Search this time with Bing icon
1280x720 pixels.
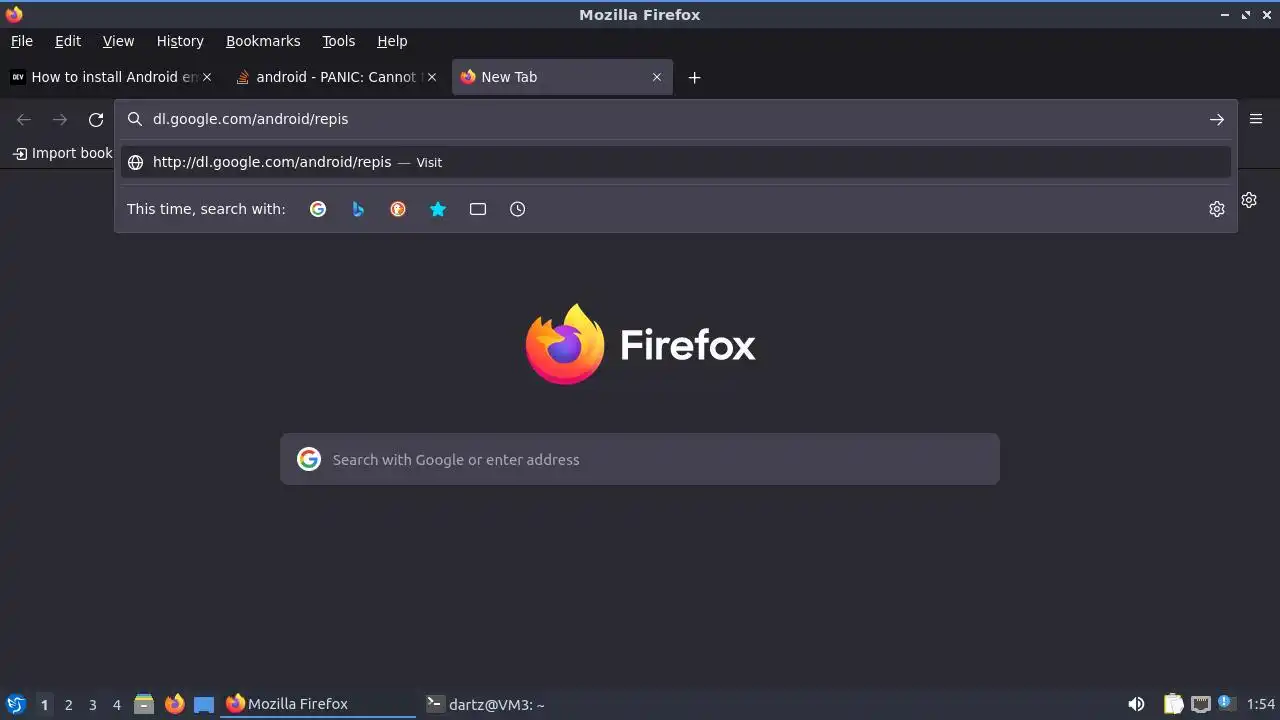[358, 209]
